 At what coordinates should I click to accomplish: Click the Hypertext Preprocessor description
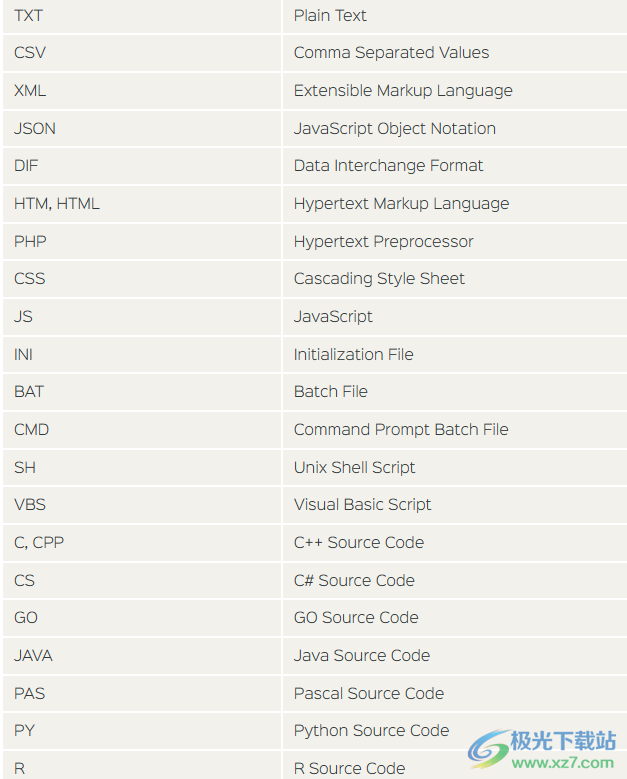click(x=383, y=241)
